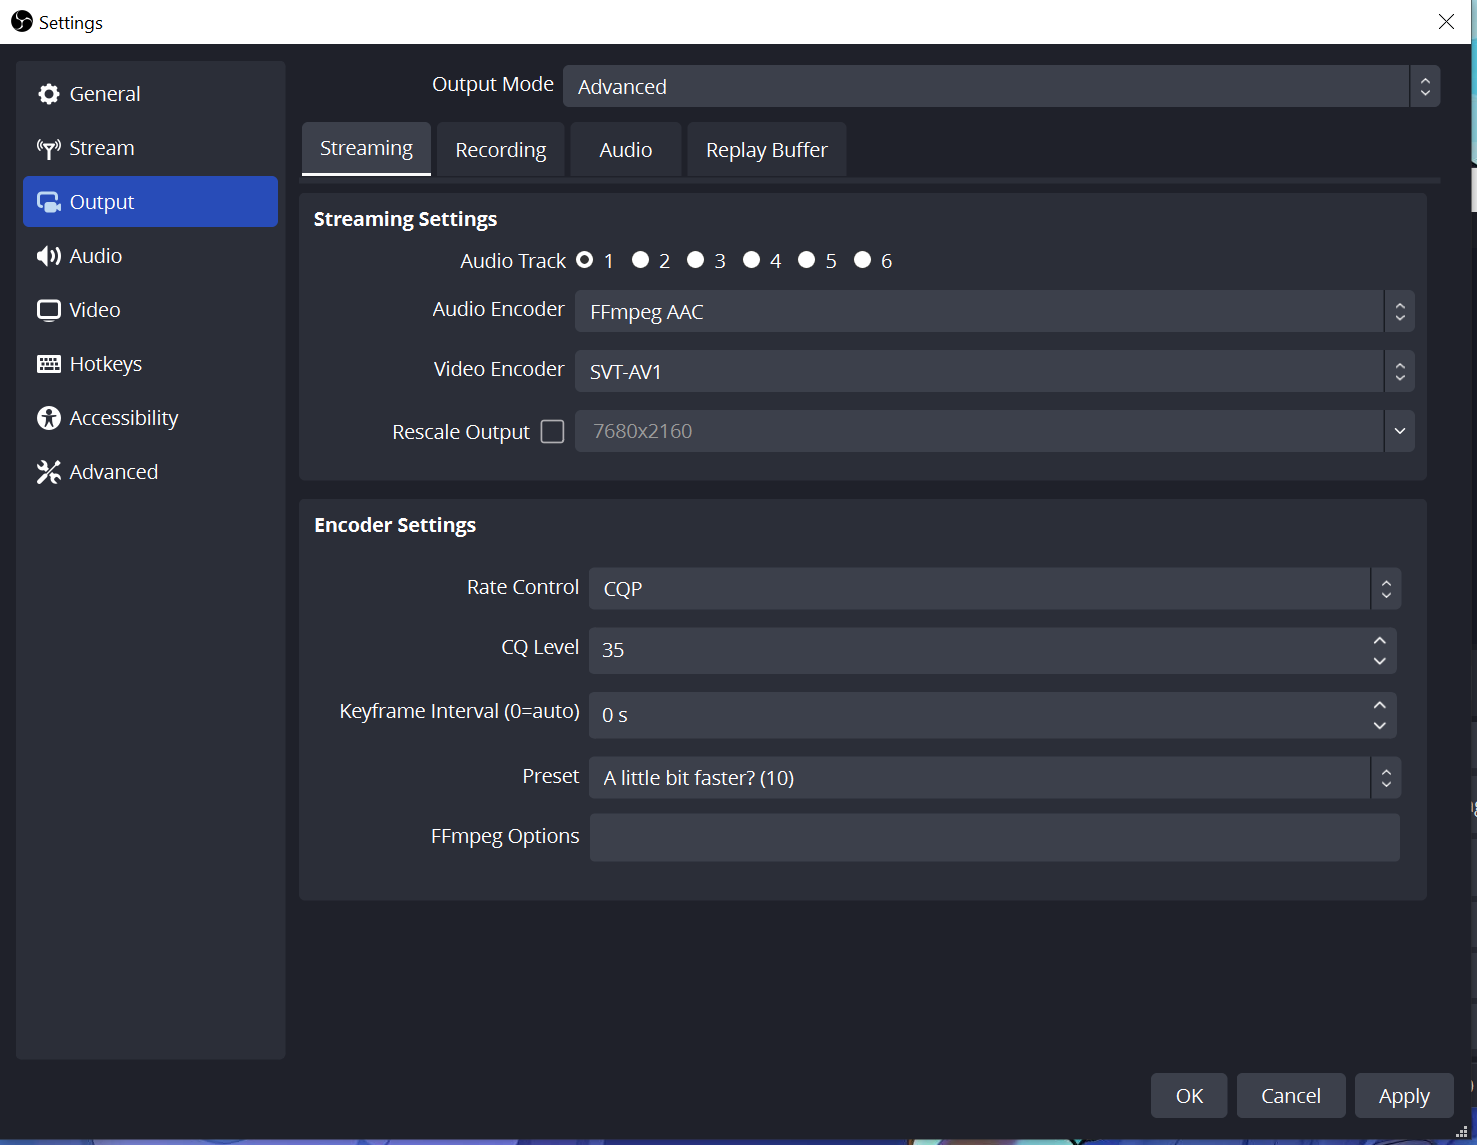This screenshot has height=1145, width=1477.
Task: Click the Cancel button
Action: pyautogui.click(x=1291, y=1096)
